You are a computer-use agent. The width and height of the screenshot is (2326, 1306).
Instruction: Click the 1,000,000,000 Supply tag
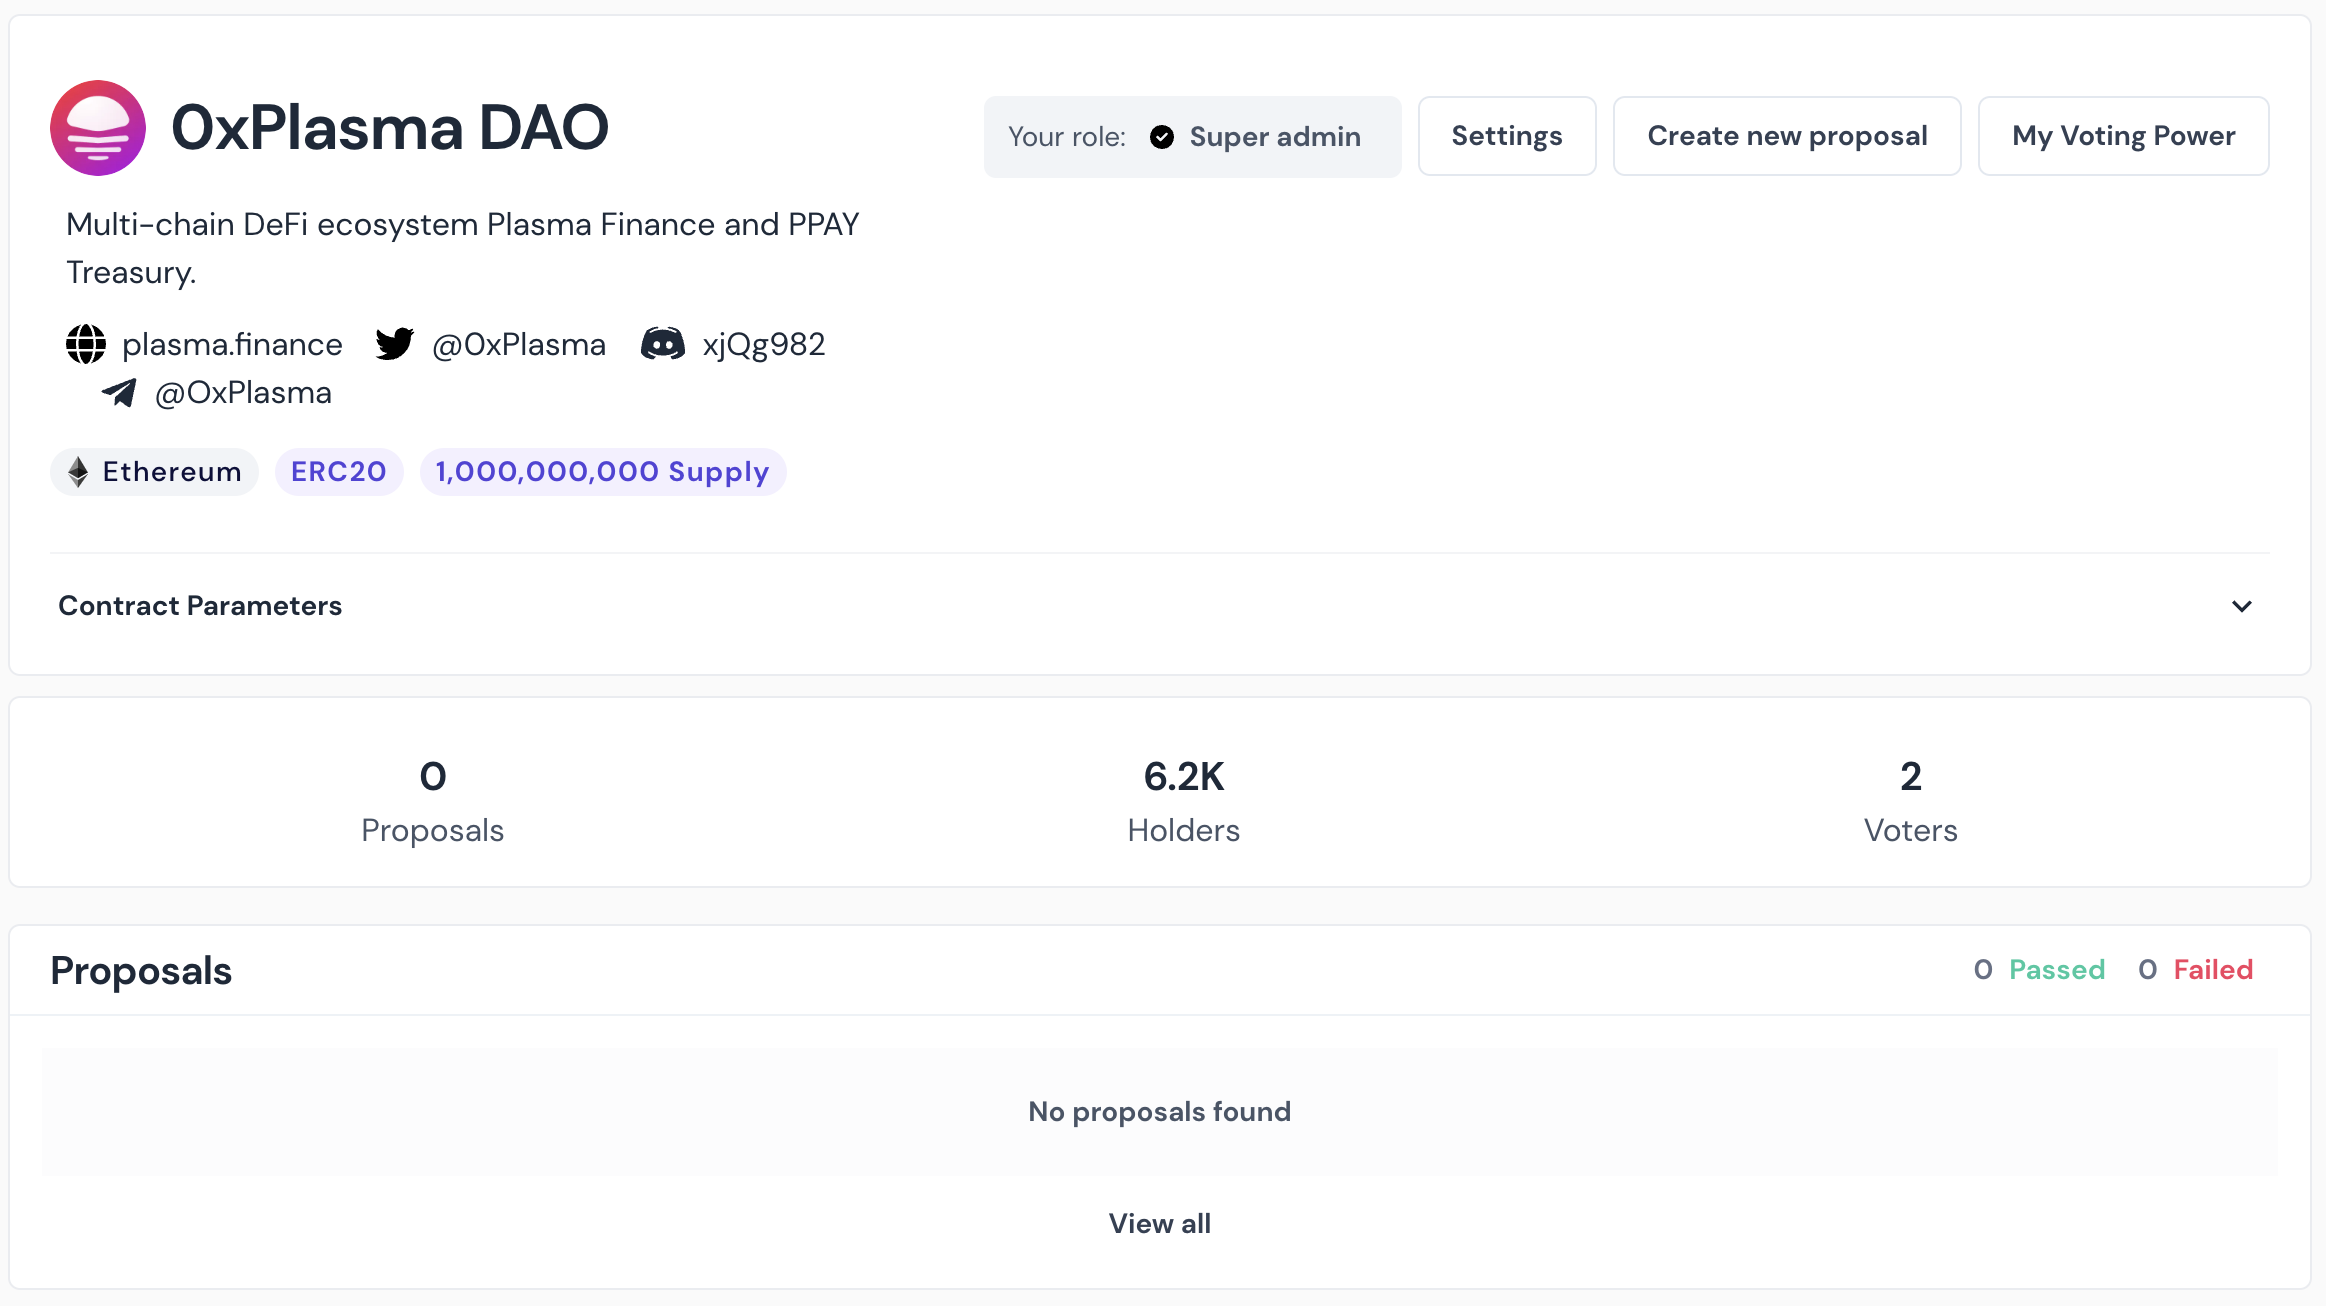click(x=602, y=472)
